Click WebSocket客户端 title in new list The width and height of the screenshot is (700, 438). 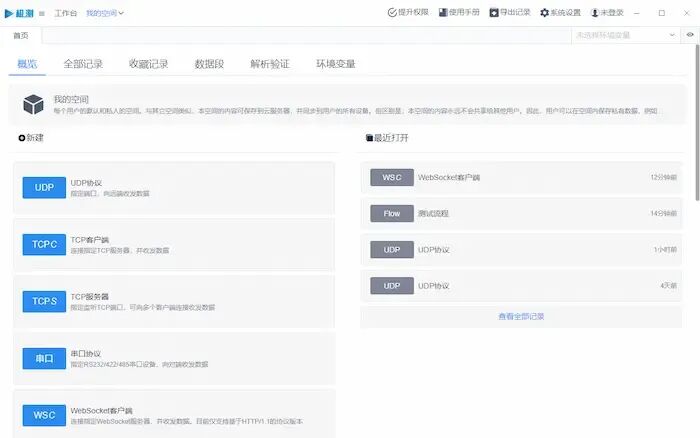(x=101, y=411)
